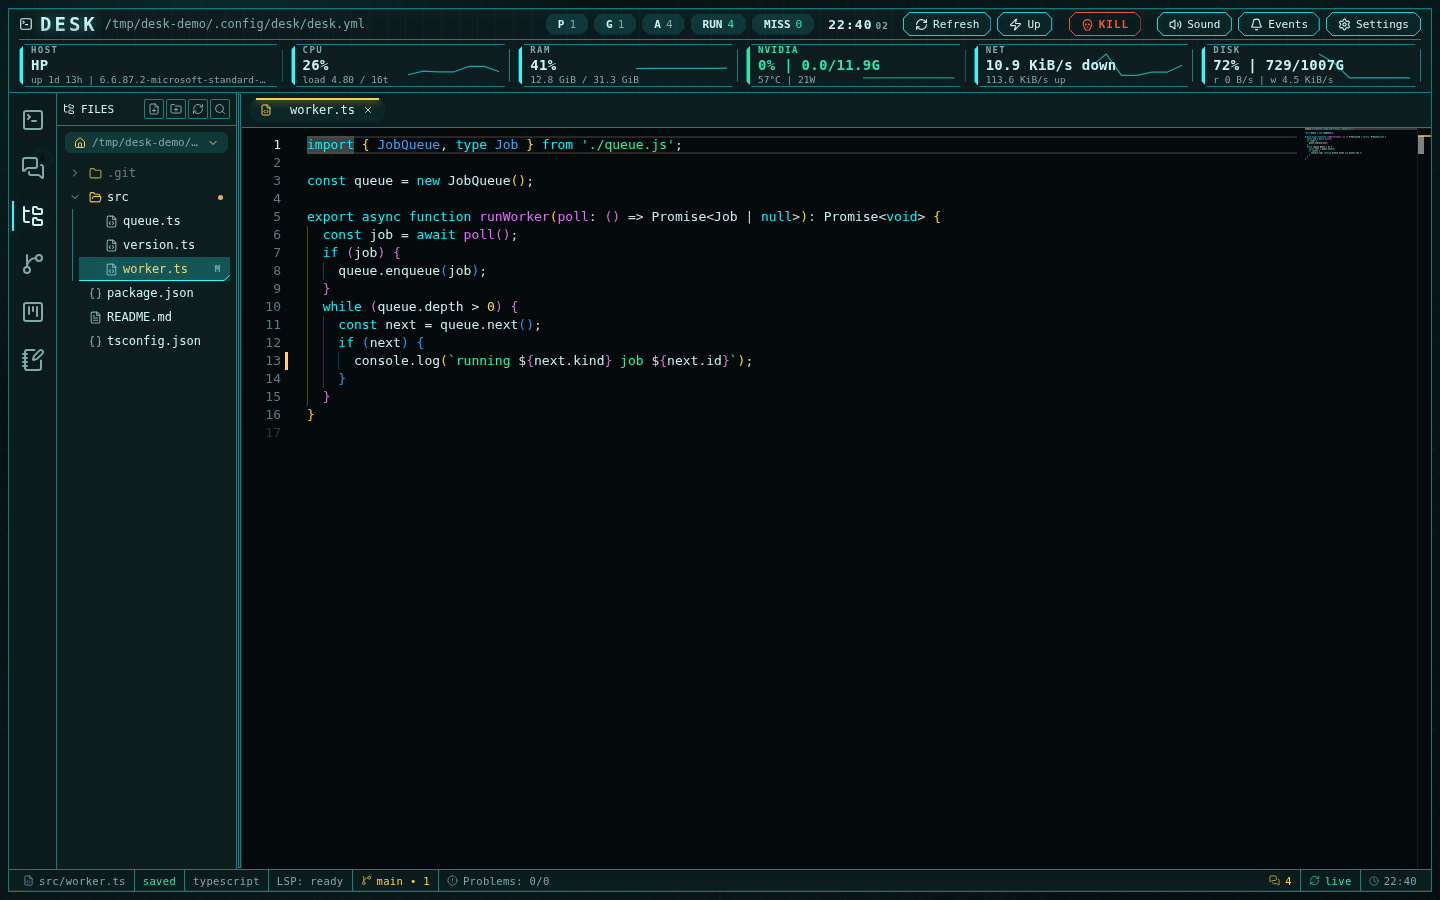Screen dimensions: 1440x900
Task: Click the config path /tmp/desk-demo/.config/desk/desk.yml
Action: coord(235,24)
